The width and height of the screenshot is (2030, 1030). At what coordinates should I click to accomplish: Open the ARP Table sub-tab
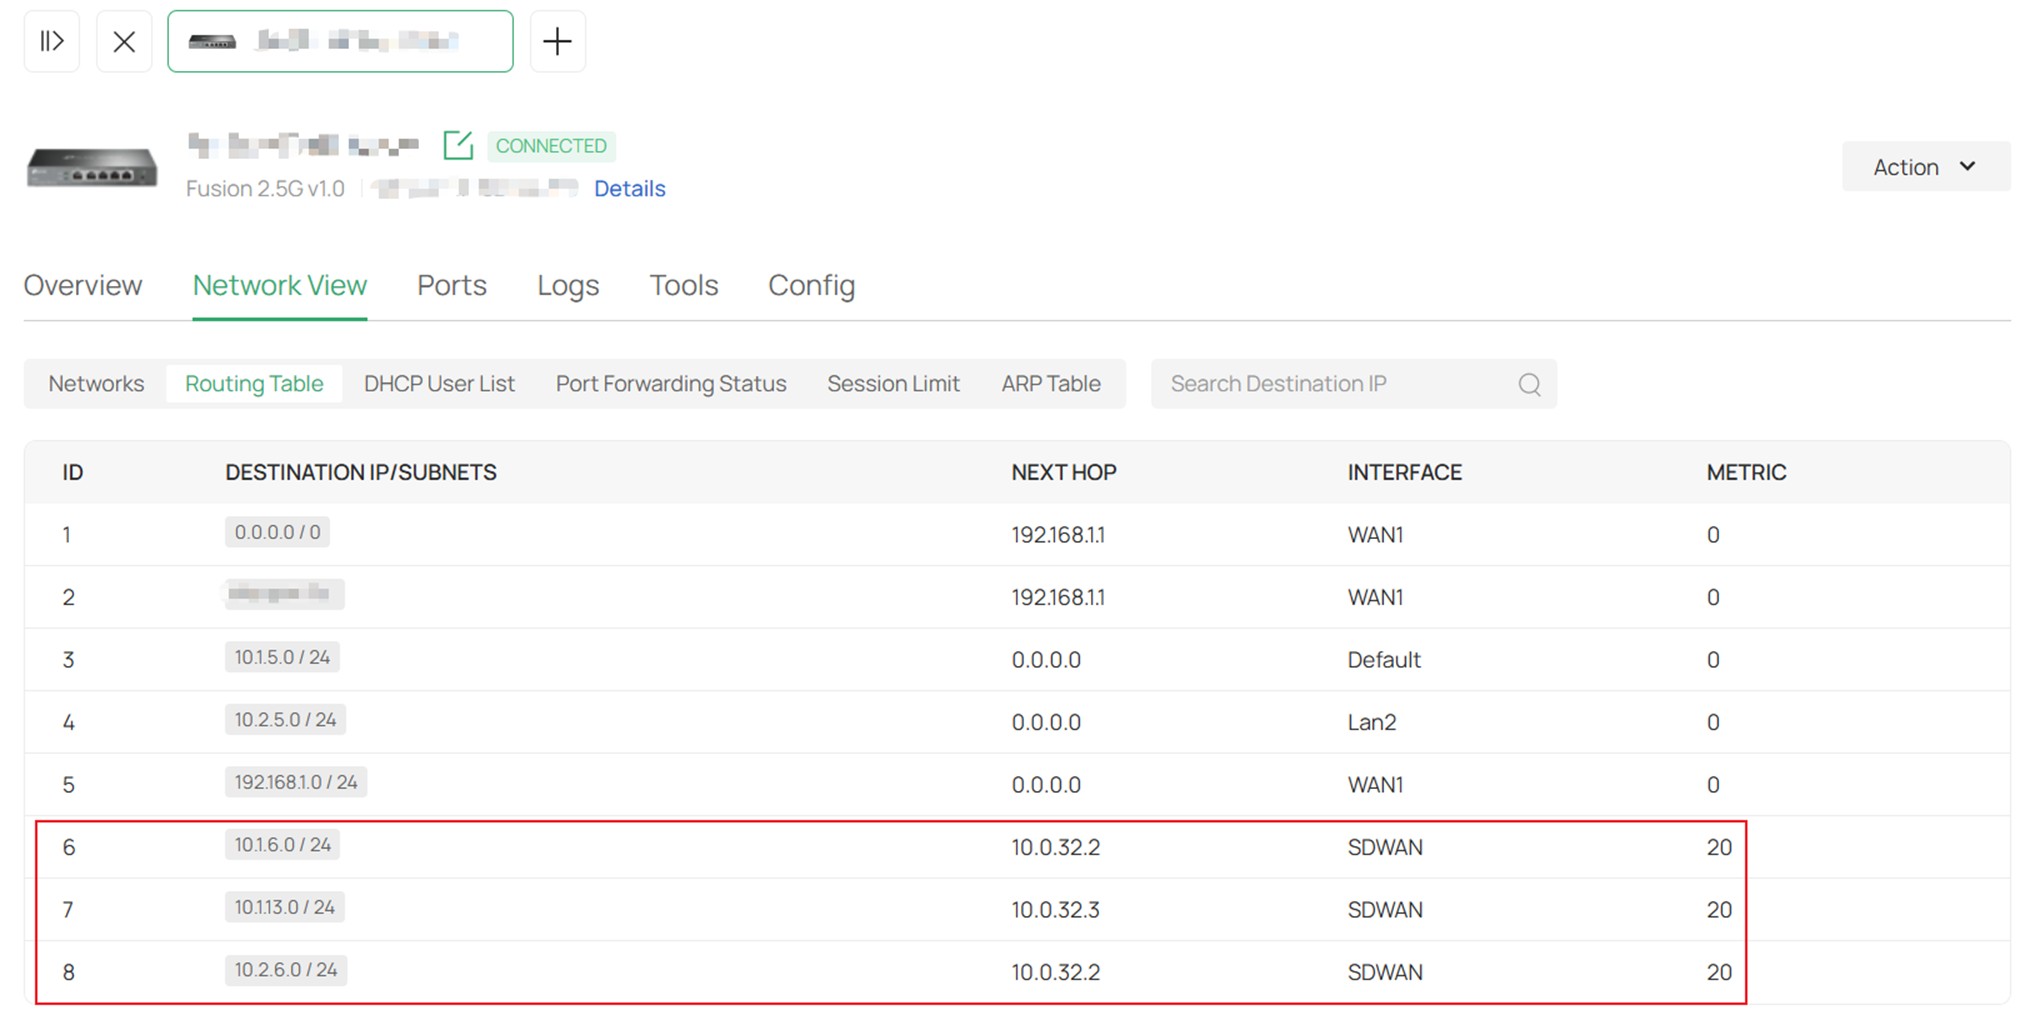[1051, 384]
